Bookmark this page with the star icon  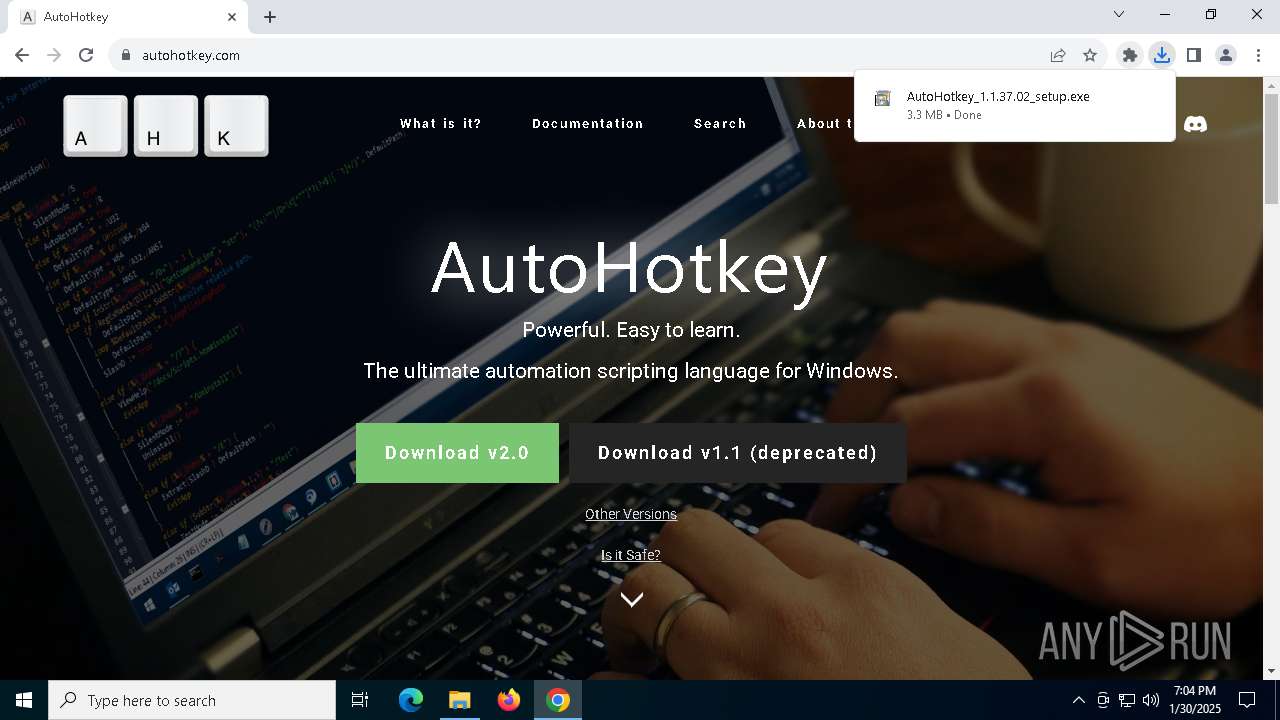(x=1090, y=55)
